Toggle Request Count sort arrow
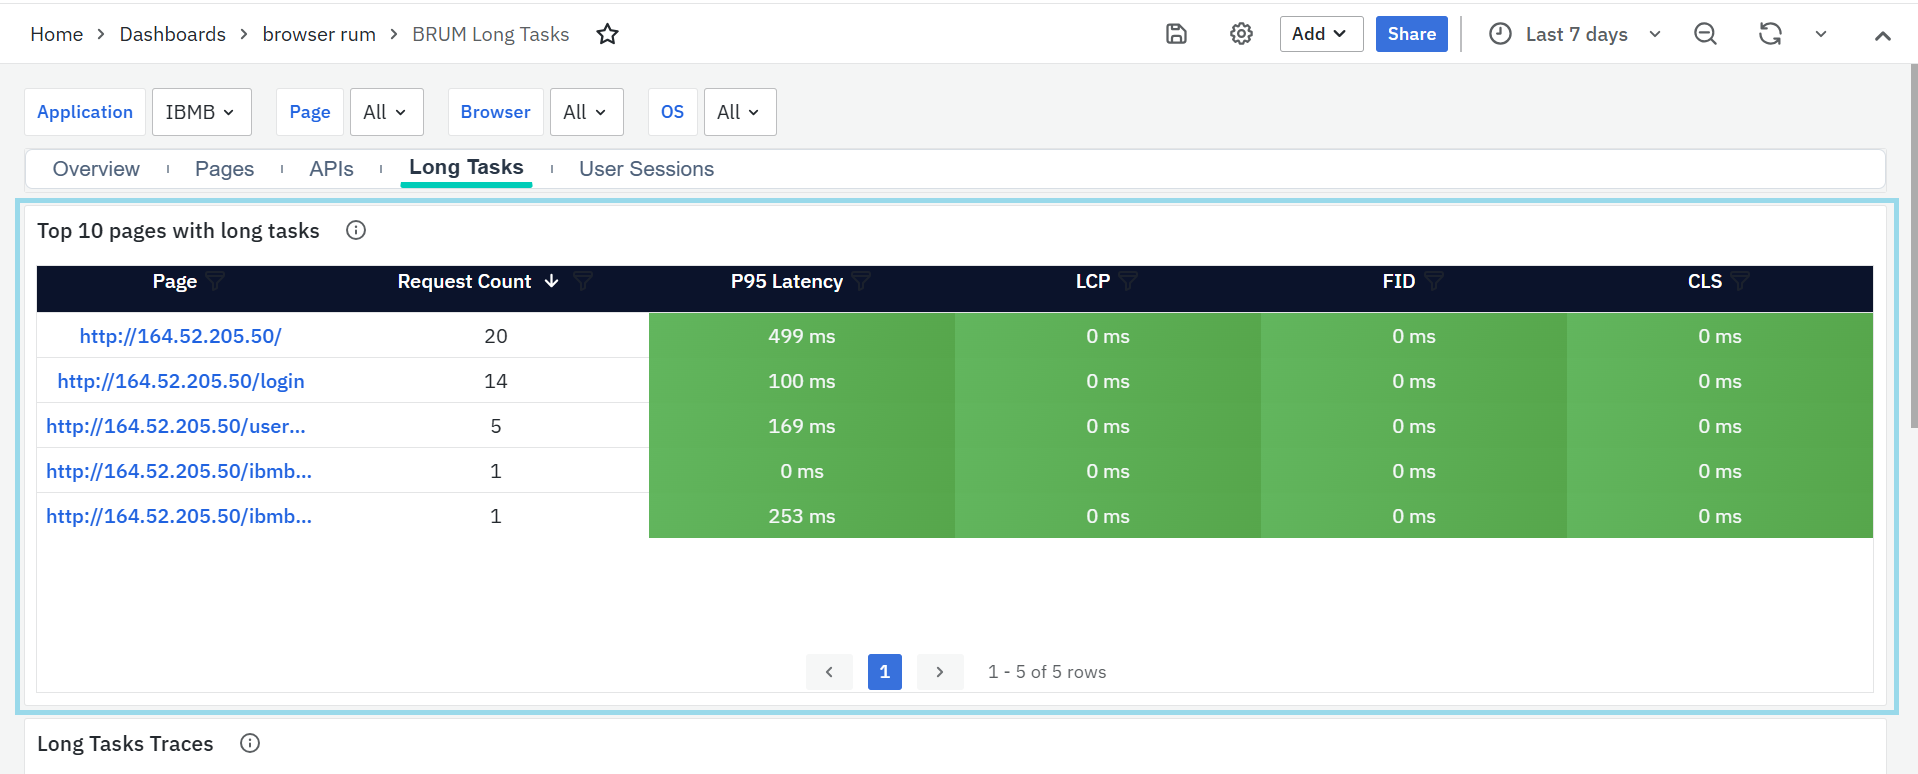The height and width of the screenshot is (774, 1918). 551,282
